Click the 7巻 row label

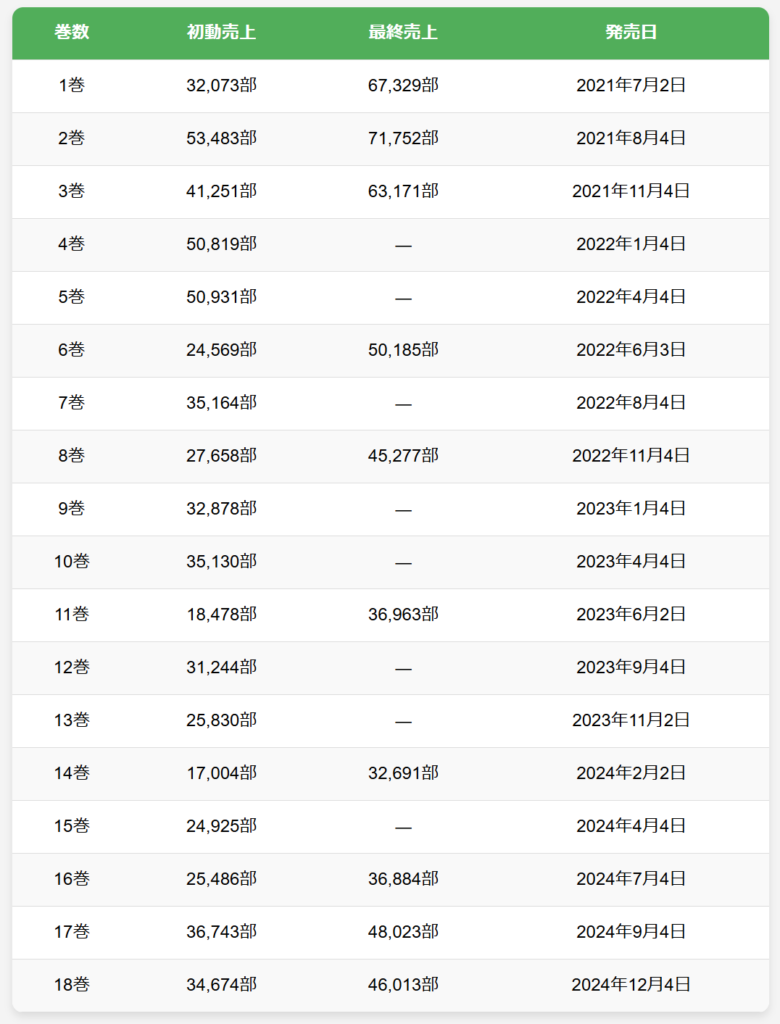[x=72, y=402]
